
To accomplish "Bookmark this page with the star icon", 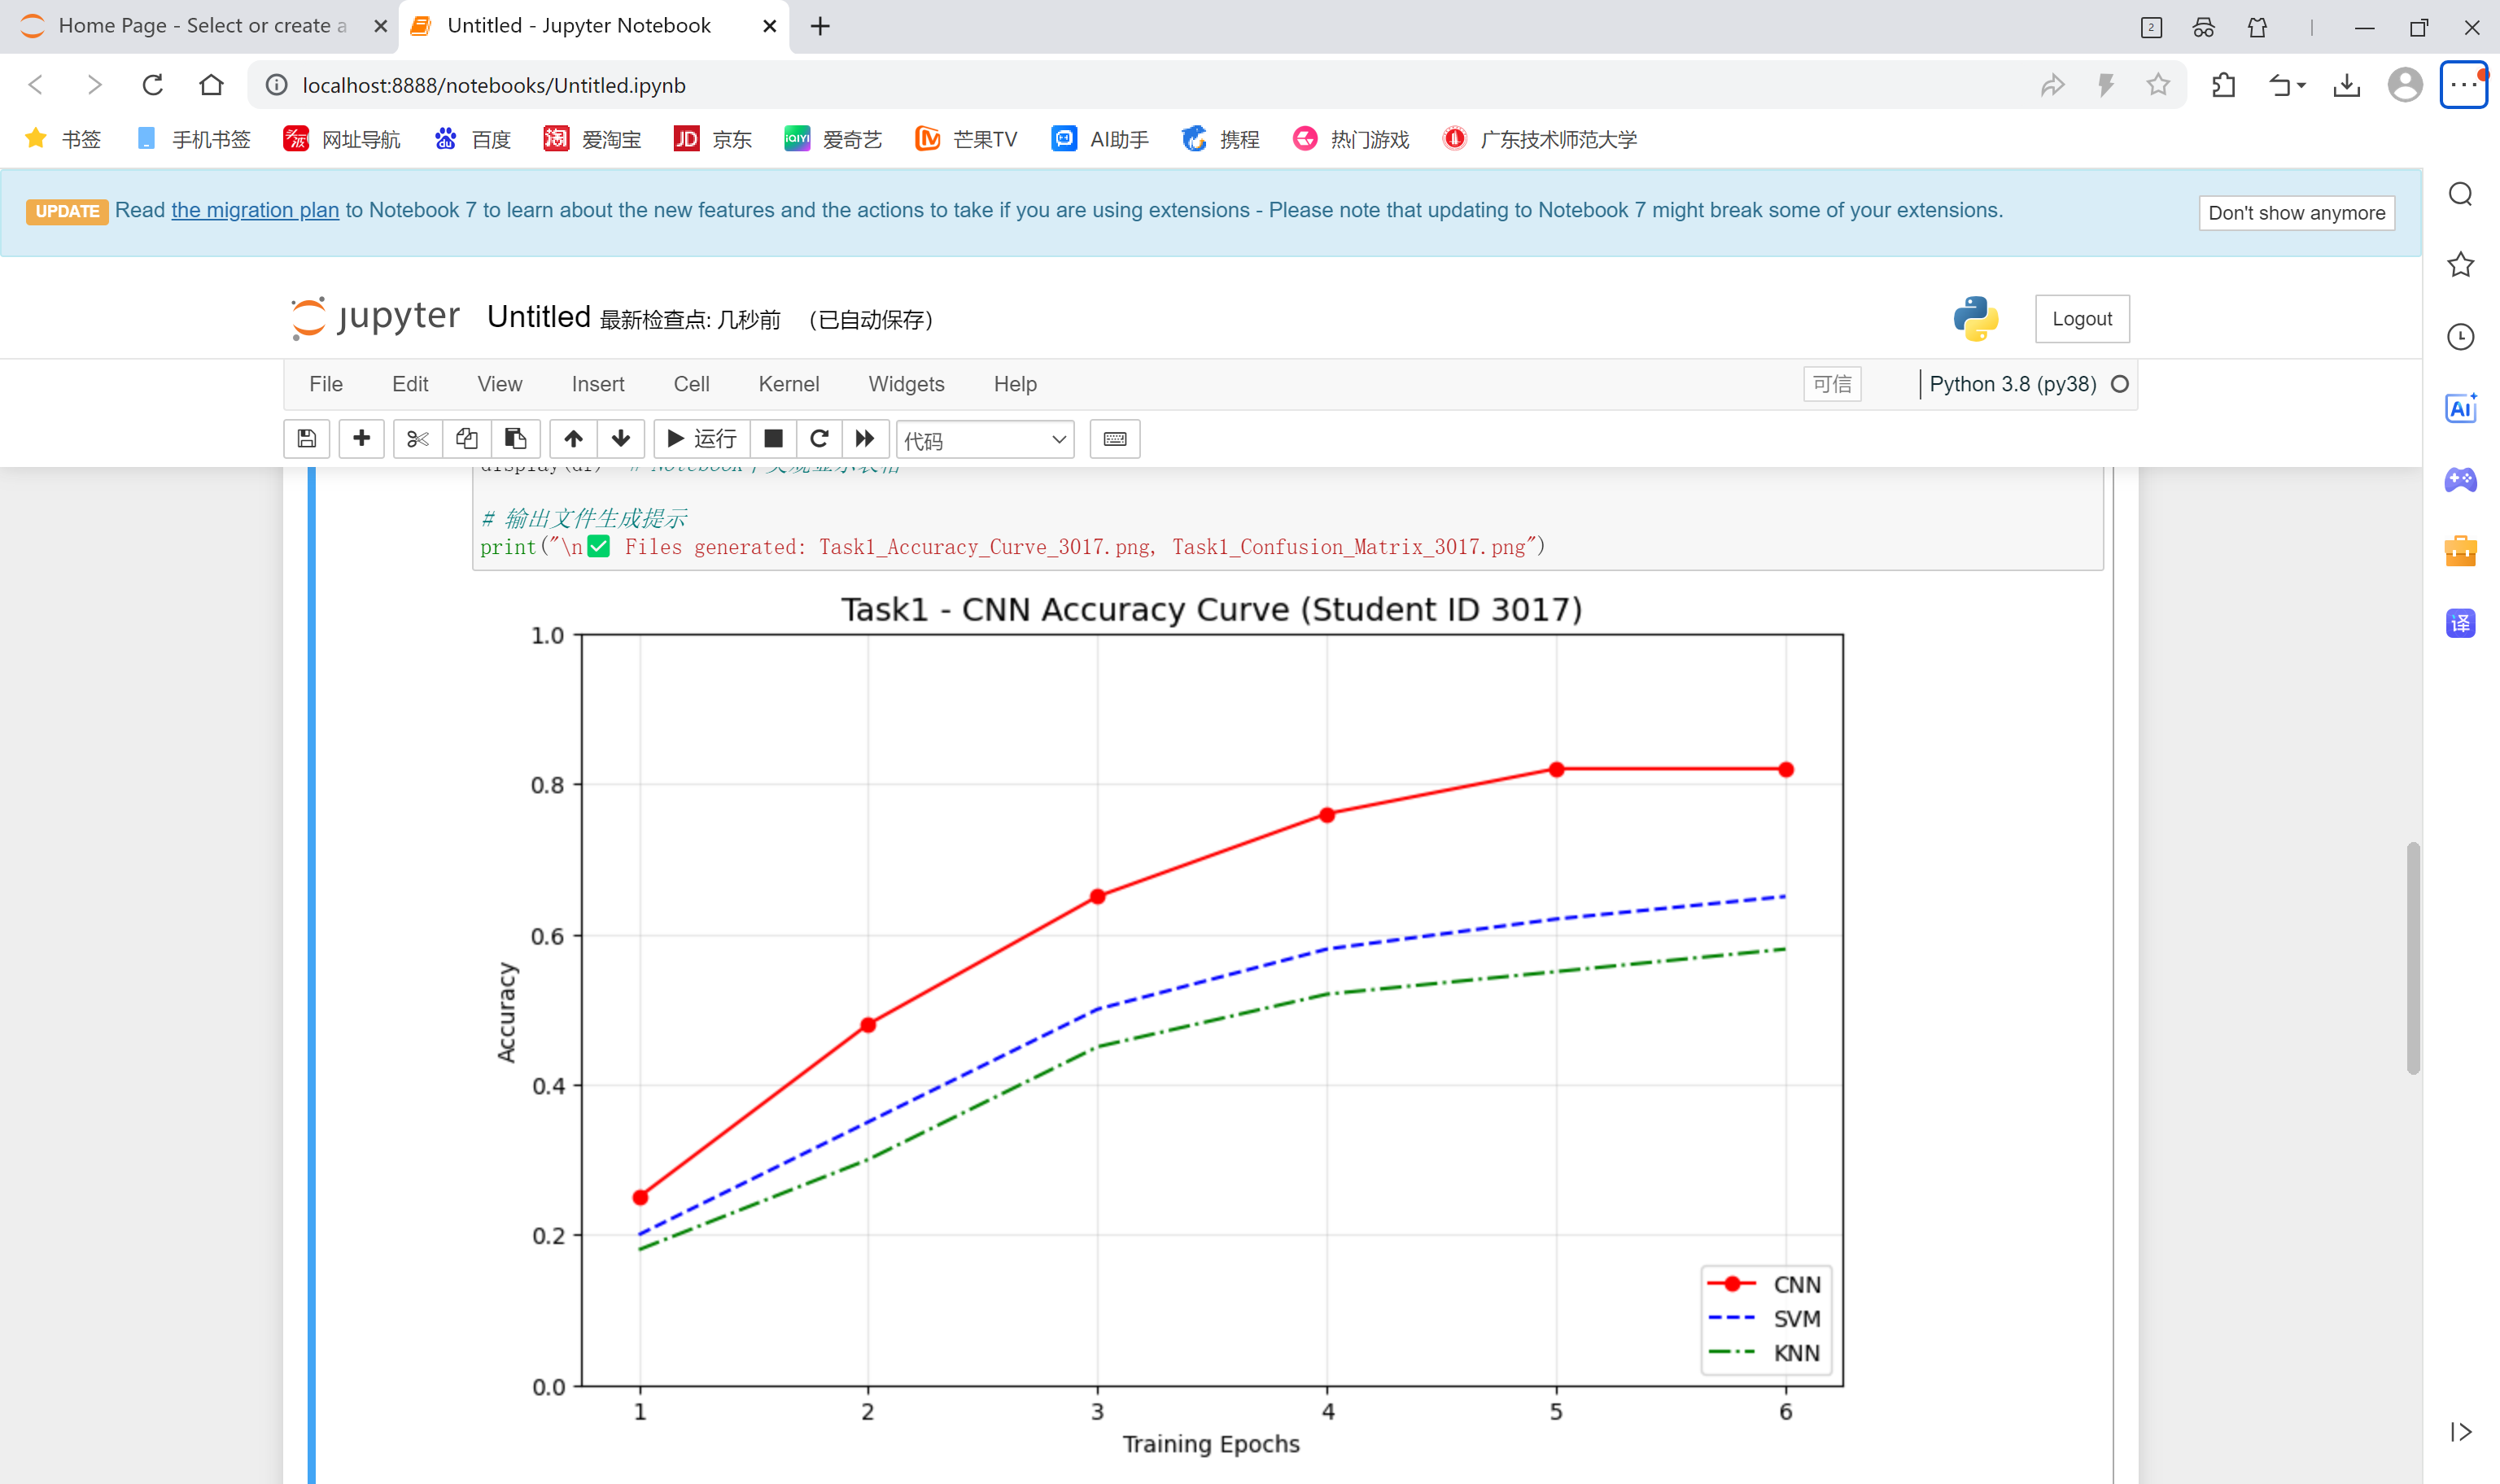I will coord(2157,85).
